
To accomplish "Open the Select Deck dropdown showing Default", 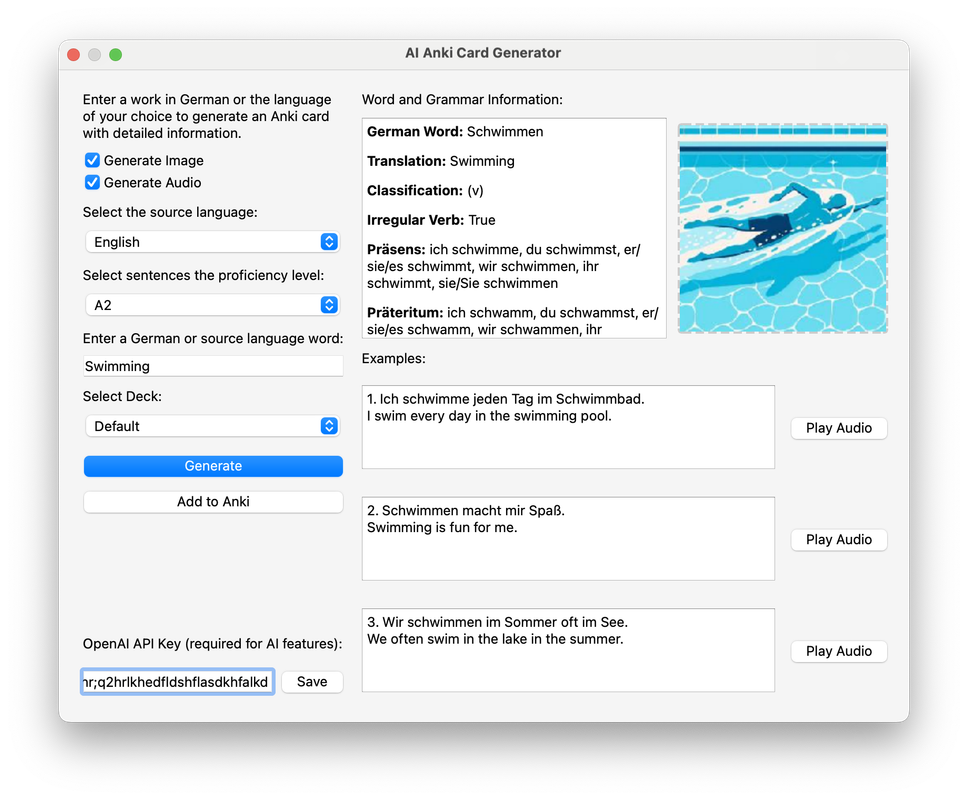I will click(213, 426).
